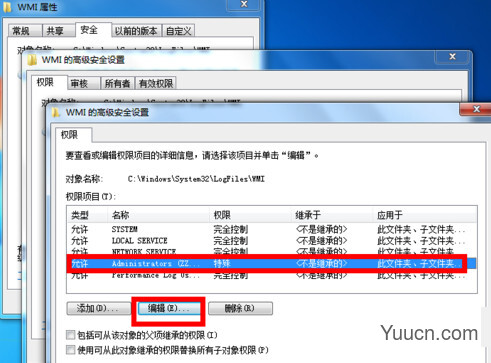Close the middle WMI 的高级安全设置 window
This screenshot has height=363, width=491.
pyautogui.click(x=452, y=57)
